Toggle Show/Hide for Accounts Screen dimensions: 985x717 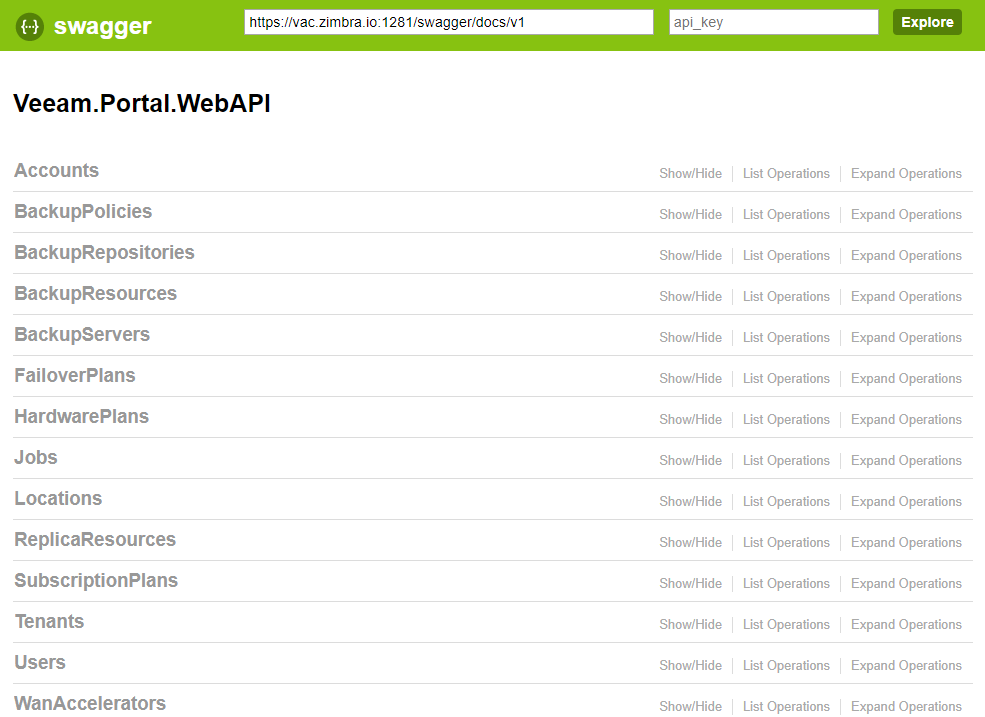click(x=690, y=173)
